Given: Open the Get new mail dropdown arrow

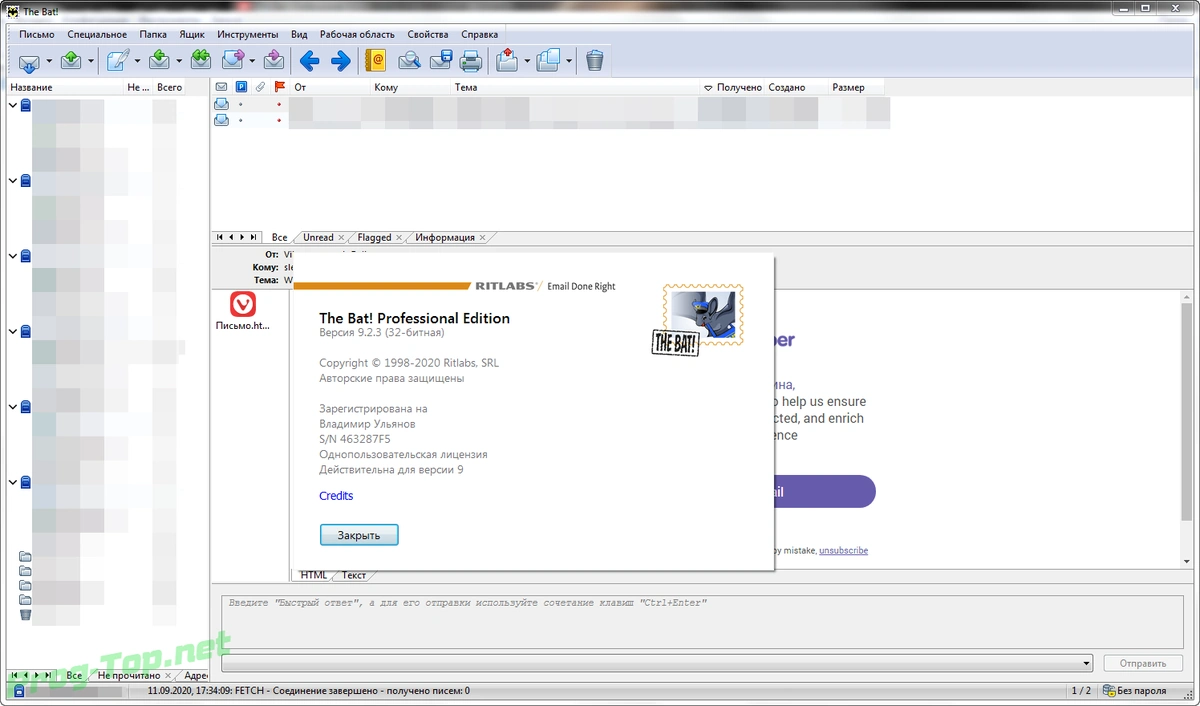Looking at the screenshot, I should click(49, 61).
